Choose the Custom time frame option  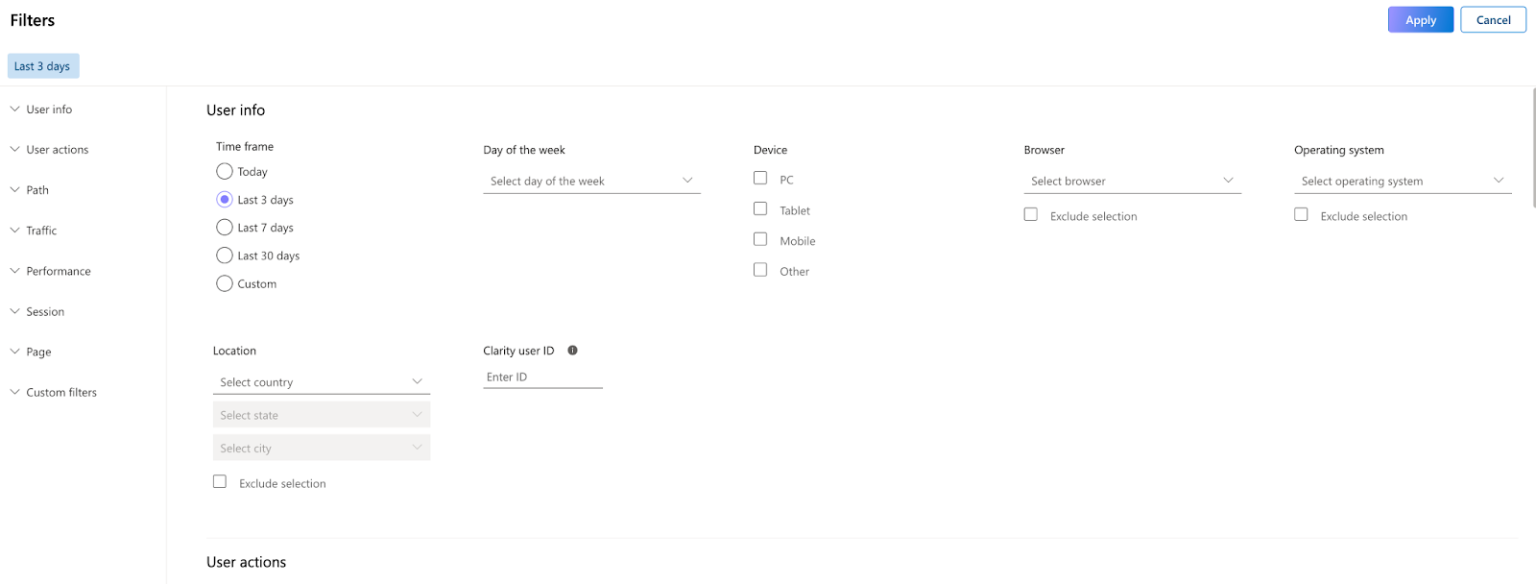click(x=224, y=283)
